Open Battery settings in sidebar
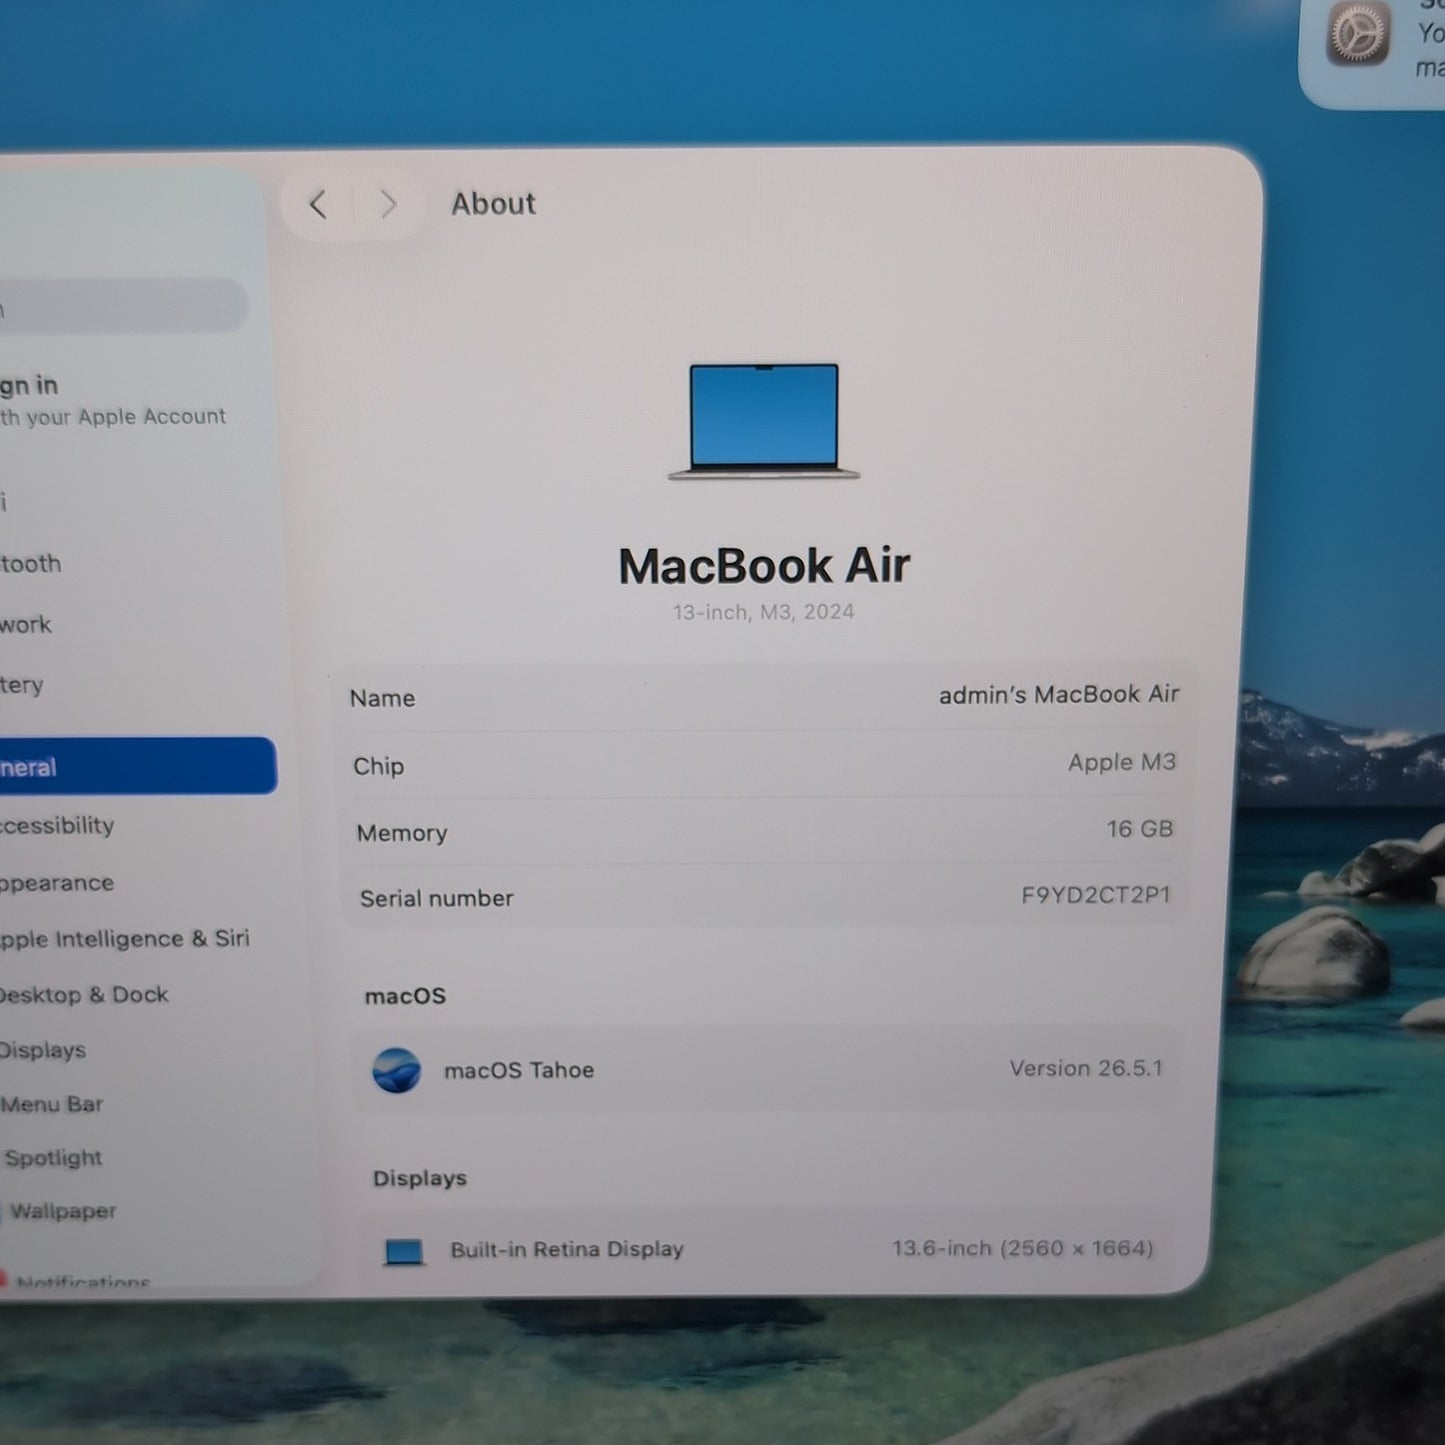This screenshot has height=1445, width=1445. point(22,685)
